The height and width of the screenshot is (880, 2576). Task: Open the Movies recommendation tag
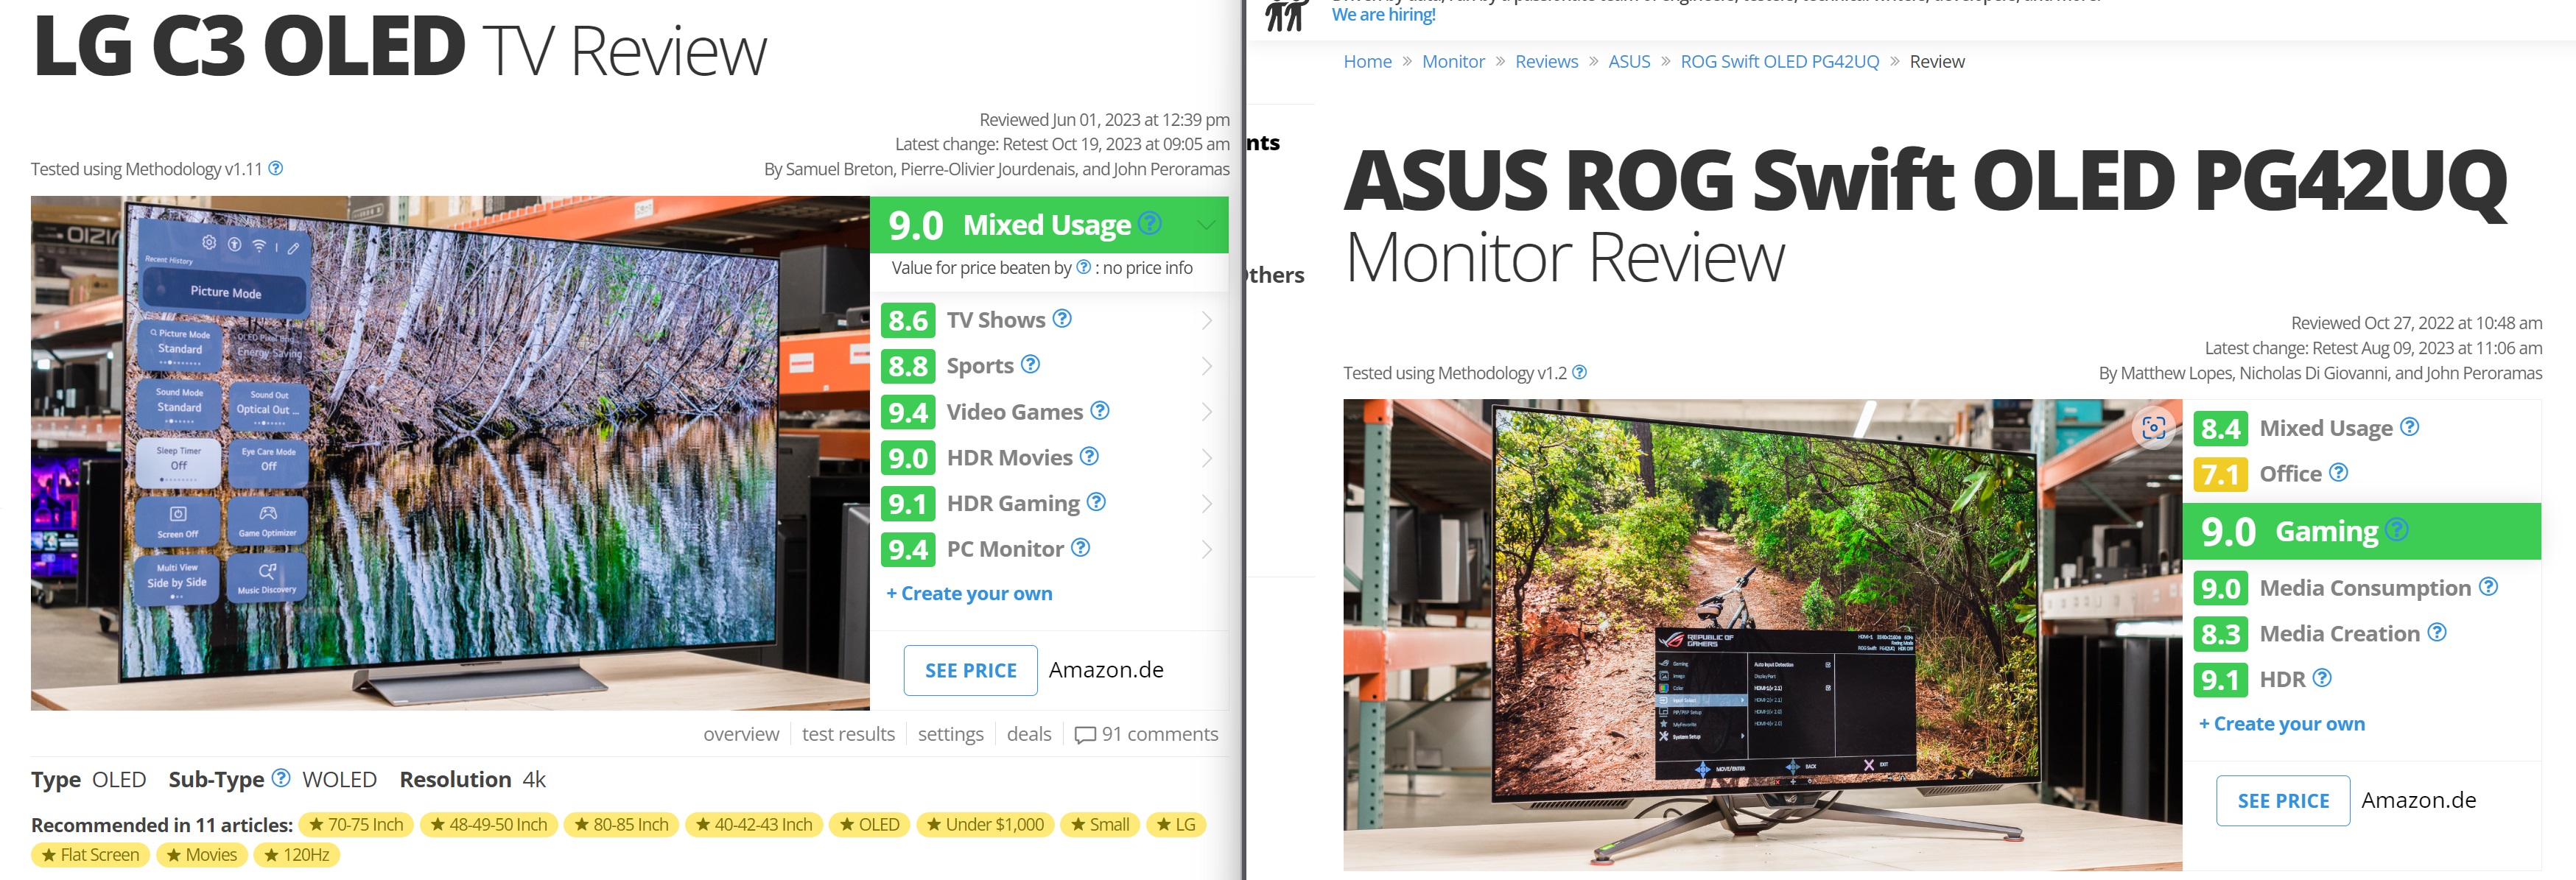point(202,854)
